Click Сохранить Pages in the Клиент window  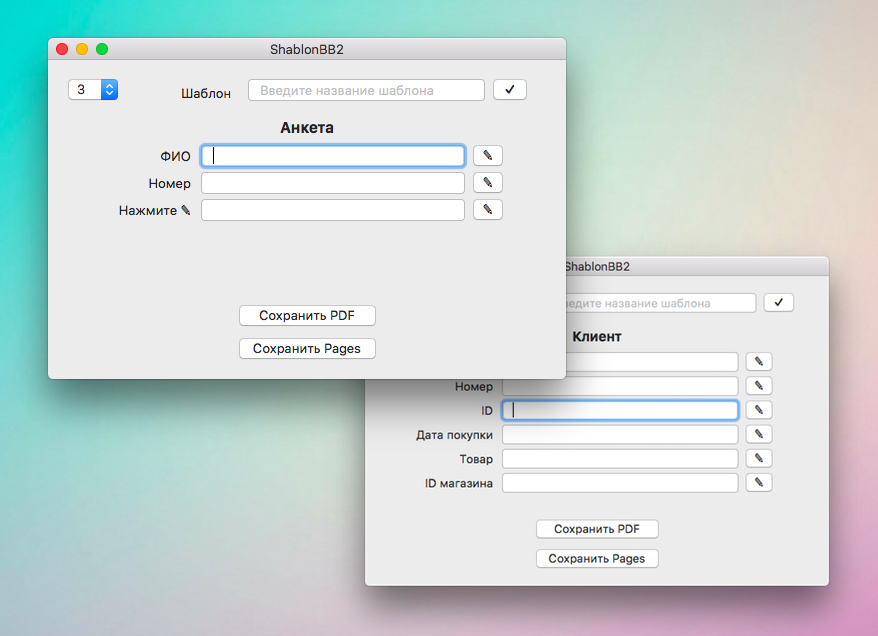597,559
